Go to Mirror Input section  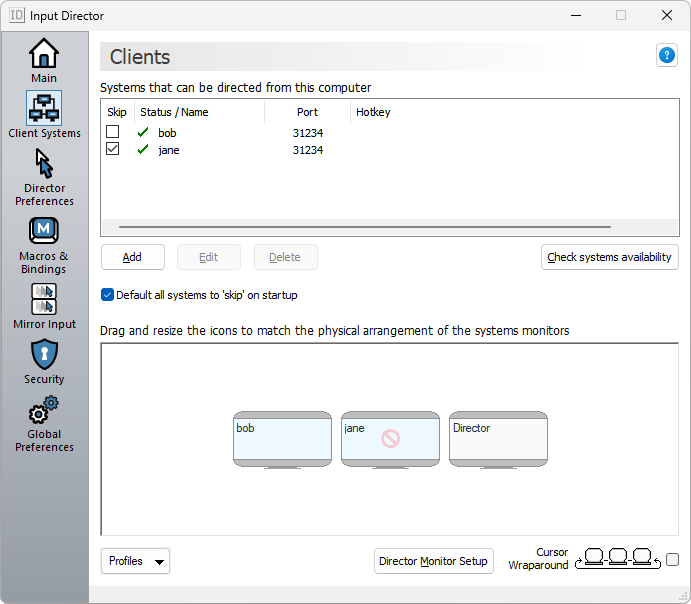[44, 307]
